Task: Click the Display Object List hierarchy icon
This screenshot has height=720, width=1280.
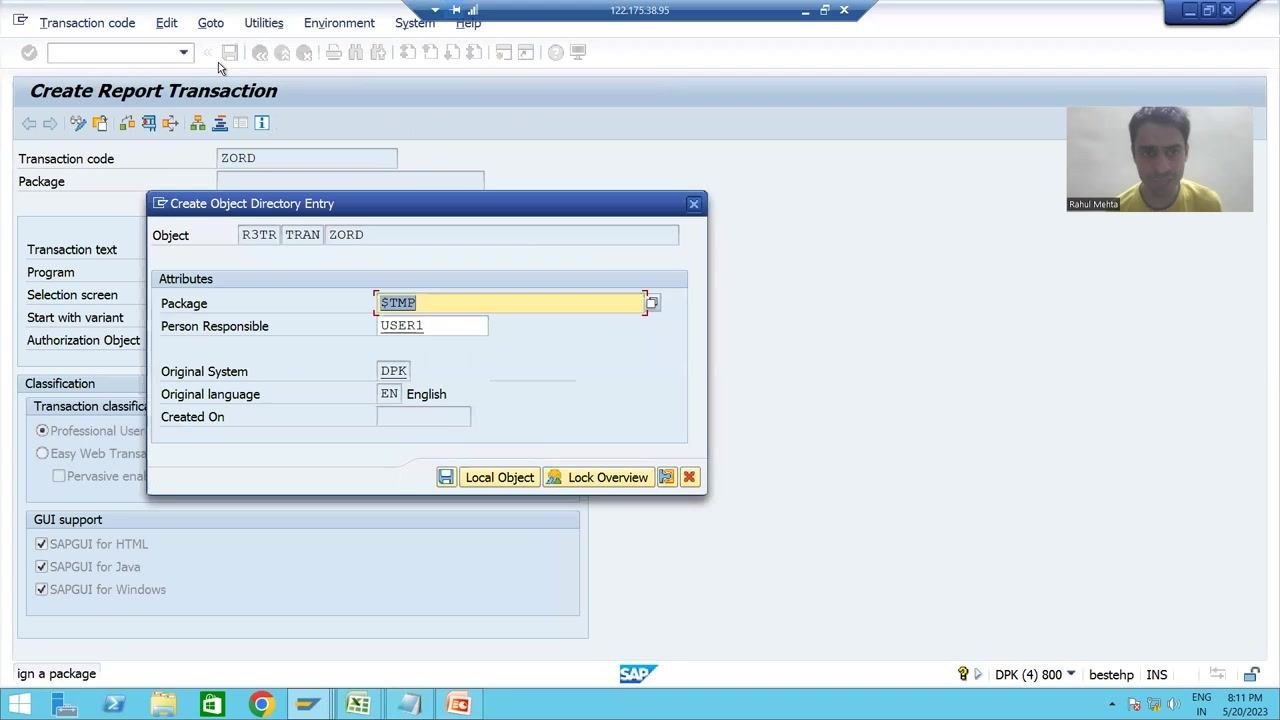Action: pyautogui.click(x=198, y=123)
